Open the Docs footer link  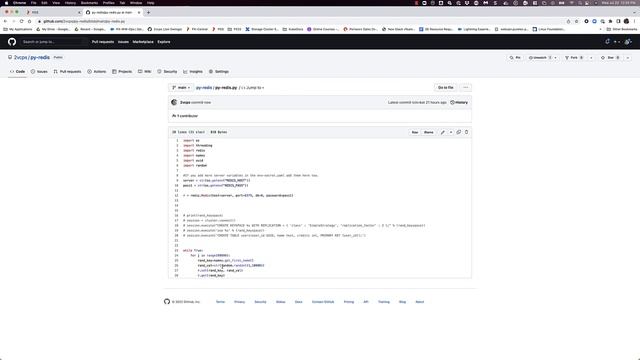[299, 302]
